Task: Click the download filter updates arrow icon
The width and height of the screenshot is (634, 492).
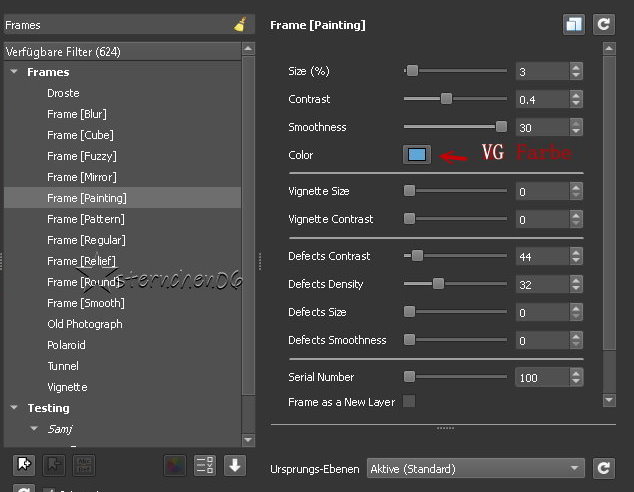Action: [x=234, y=465]
